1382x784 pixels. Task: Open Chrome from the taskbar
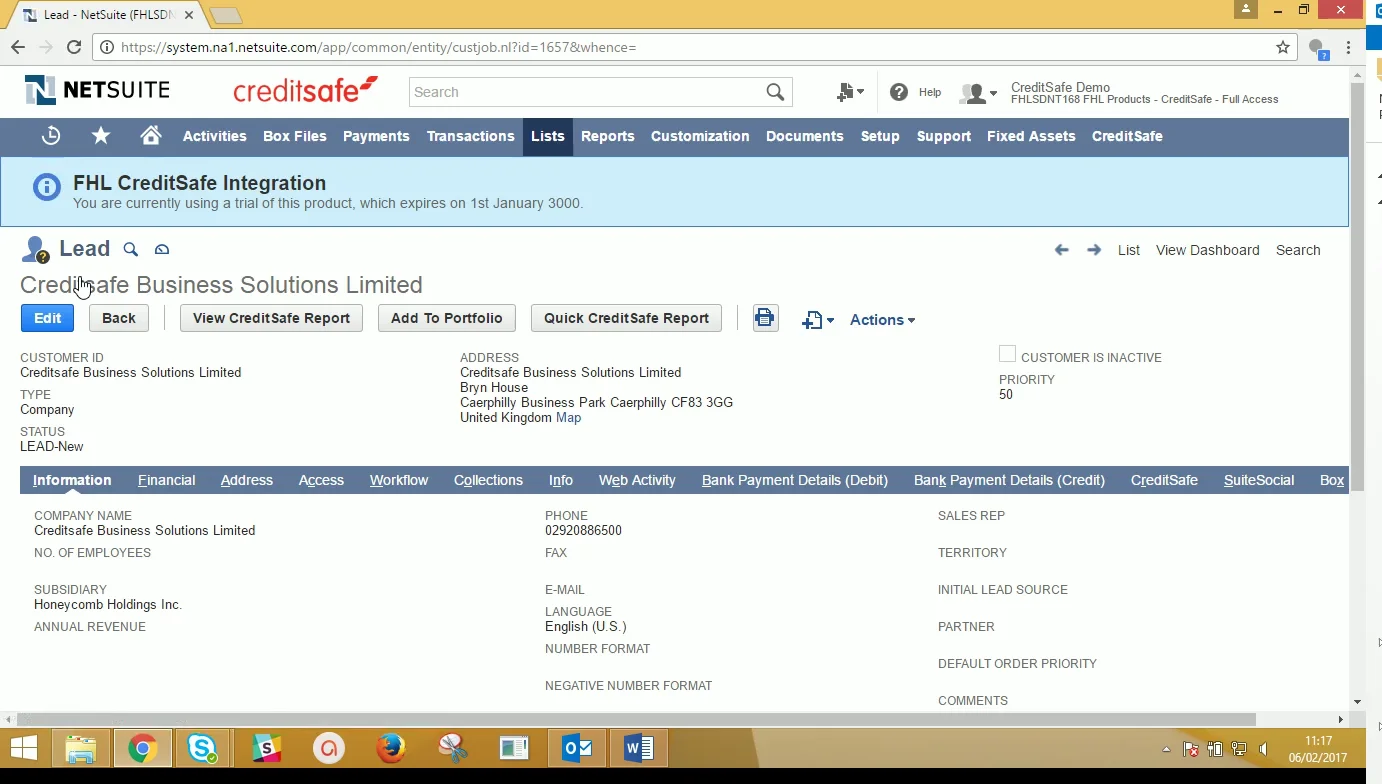pyautogui.click(x=142, y=748)
